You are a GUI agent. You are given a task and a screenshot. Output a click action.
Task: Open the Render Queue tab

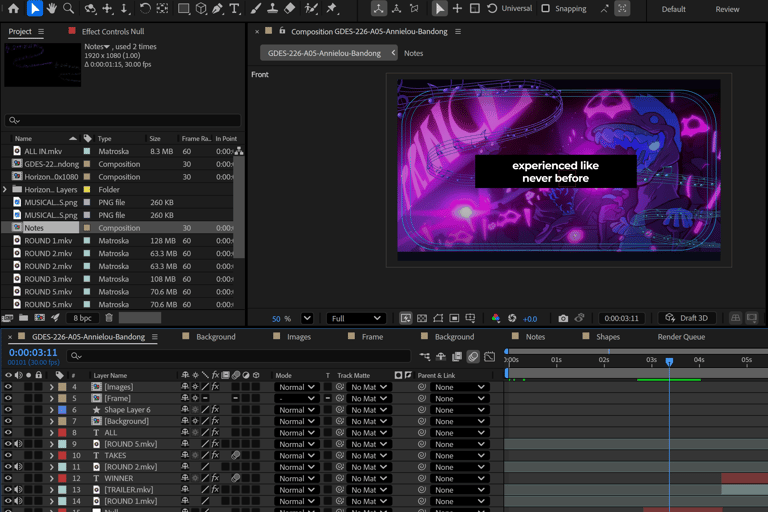click(681, 337)
